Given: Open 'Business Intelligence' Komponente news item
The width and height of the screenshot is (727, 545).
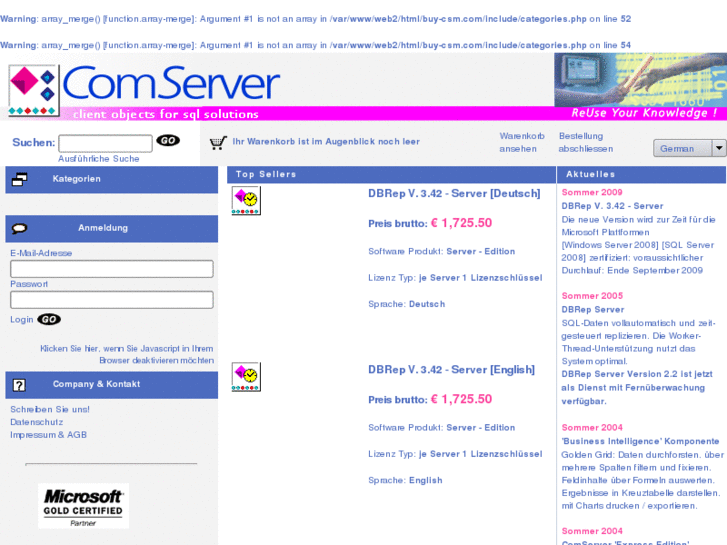Looking at the screenshot, I should pos(640,441).
